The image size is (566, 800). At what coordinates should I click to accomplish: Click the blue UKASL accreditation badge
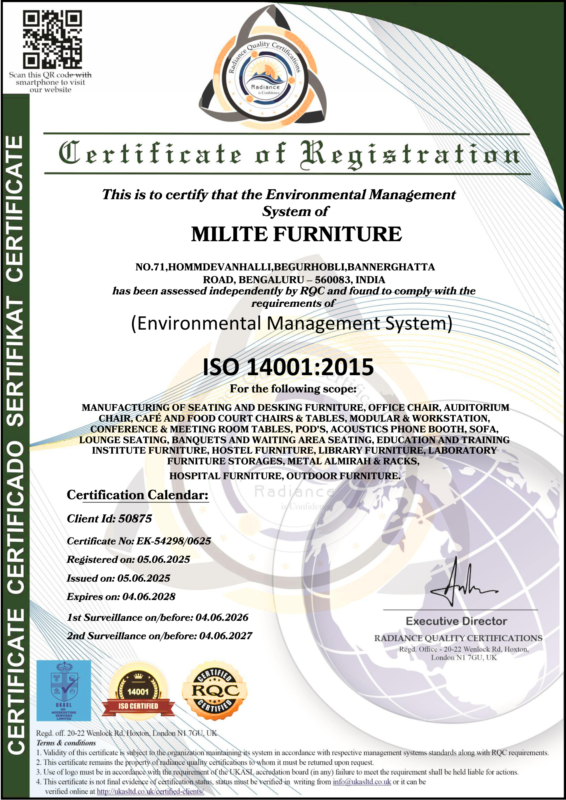[63, 689]
